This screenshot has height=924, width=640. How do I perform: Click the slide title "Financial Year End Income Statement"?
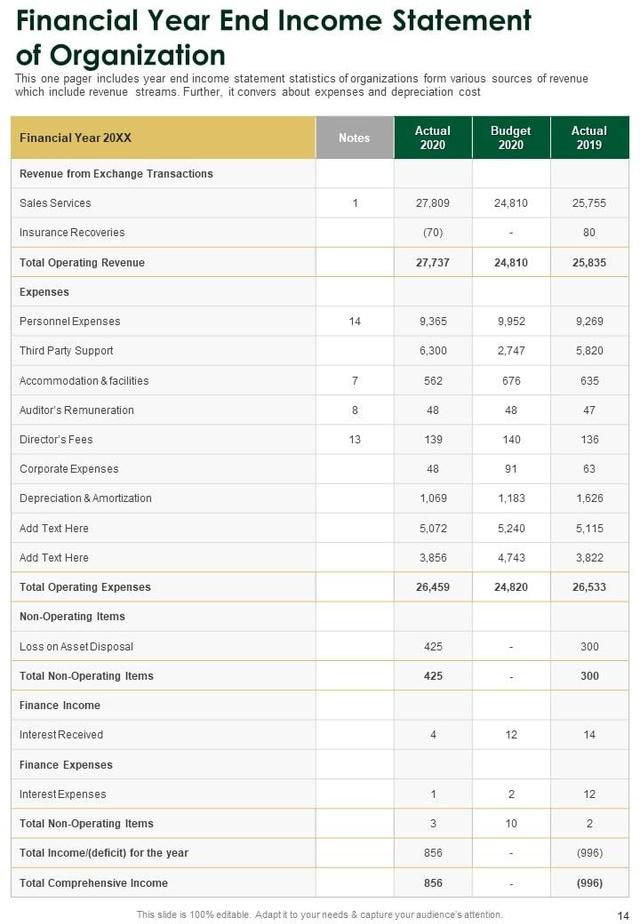[x=274, y=20]
